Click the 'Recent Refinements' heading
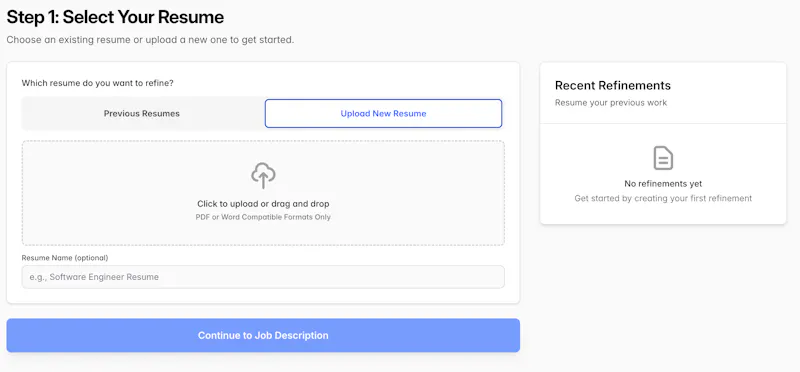 pyautogui.click(x=613, y=85)
